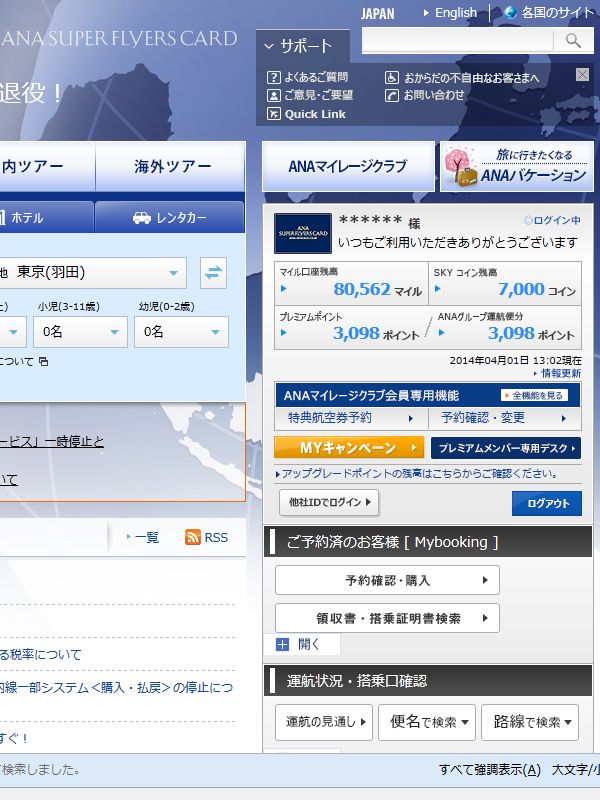The height and width of the screenshot is (800, 600).
Task: Open おからだの不自由なお客さまへ link
Action: 462,78
